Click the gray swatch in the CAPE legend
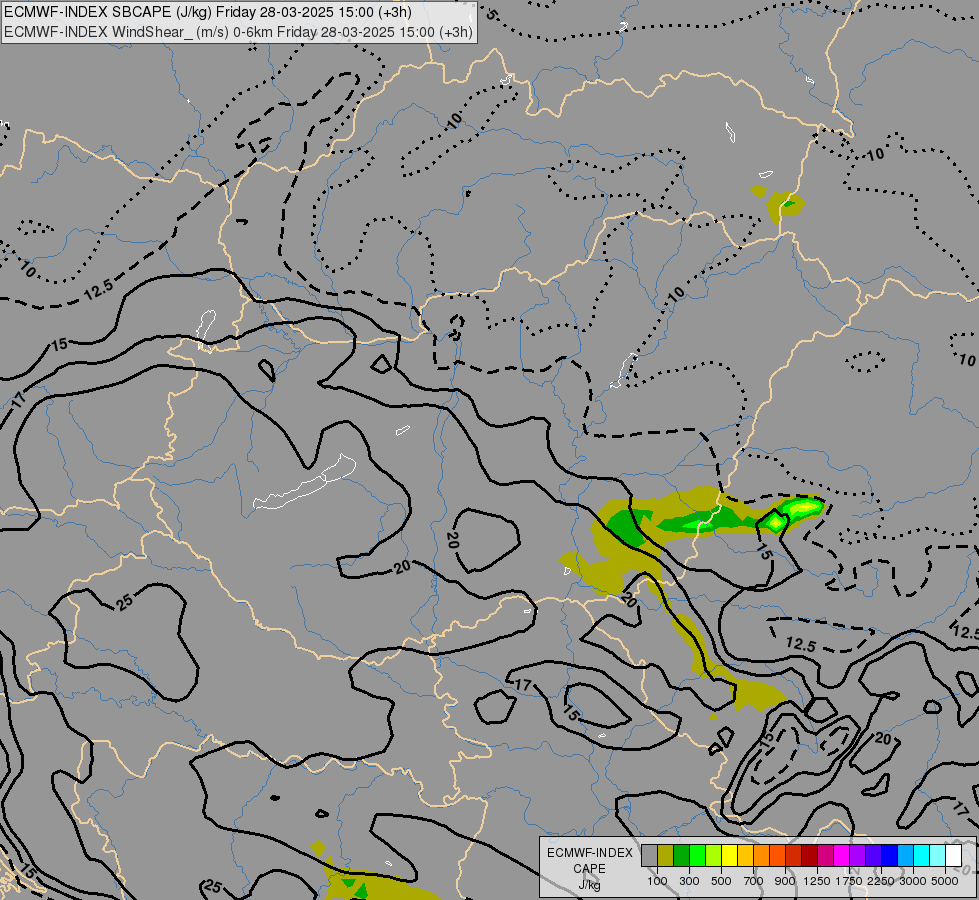 pos(649,856)
